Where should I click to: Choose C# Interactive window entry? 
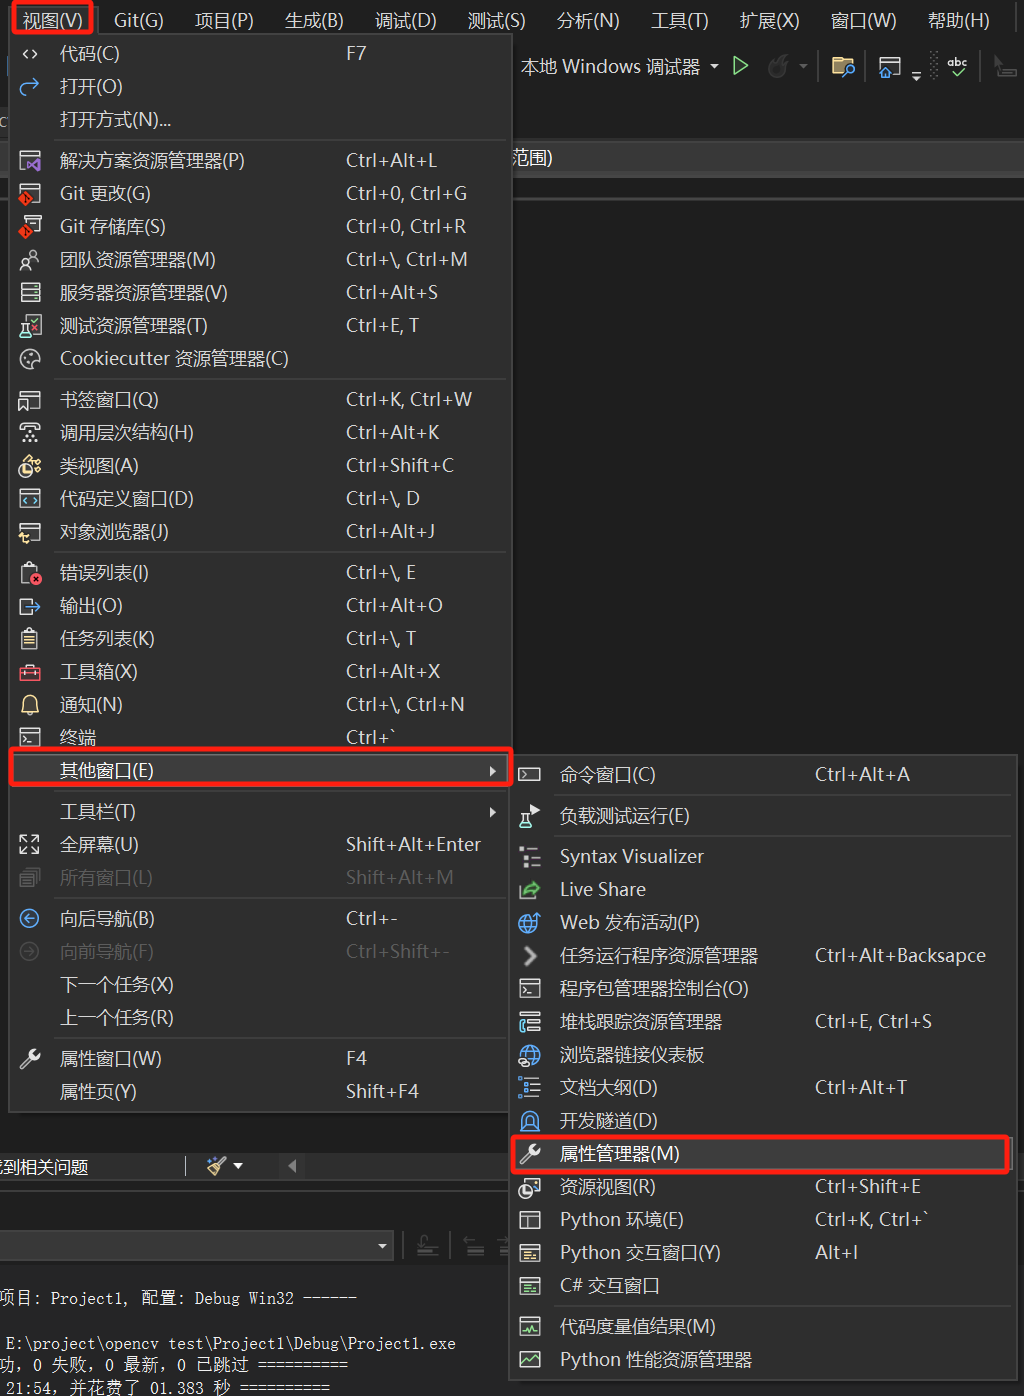pos(763,1286)
